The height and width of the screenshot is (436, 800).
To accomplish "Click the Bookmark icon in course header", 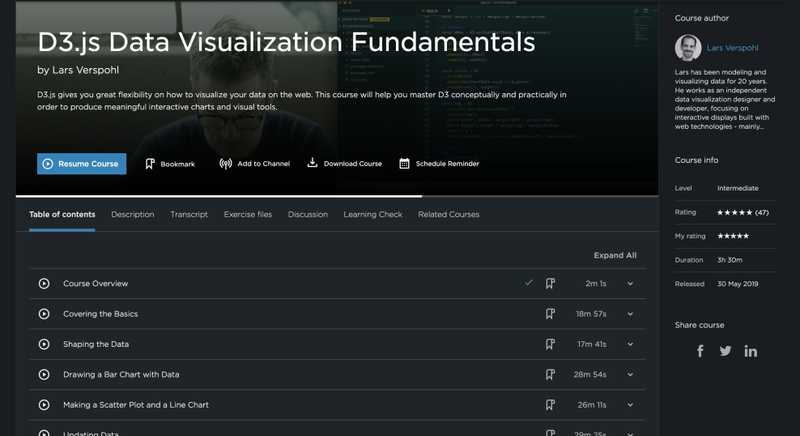I will 150,164.
